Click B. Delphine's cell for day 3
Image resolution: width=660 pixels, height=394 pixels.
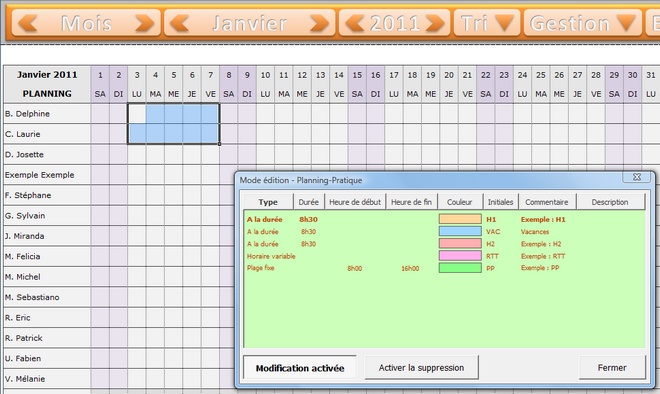point(137,114)
